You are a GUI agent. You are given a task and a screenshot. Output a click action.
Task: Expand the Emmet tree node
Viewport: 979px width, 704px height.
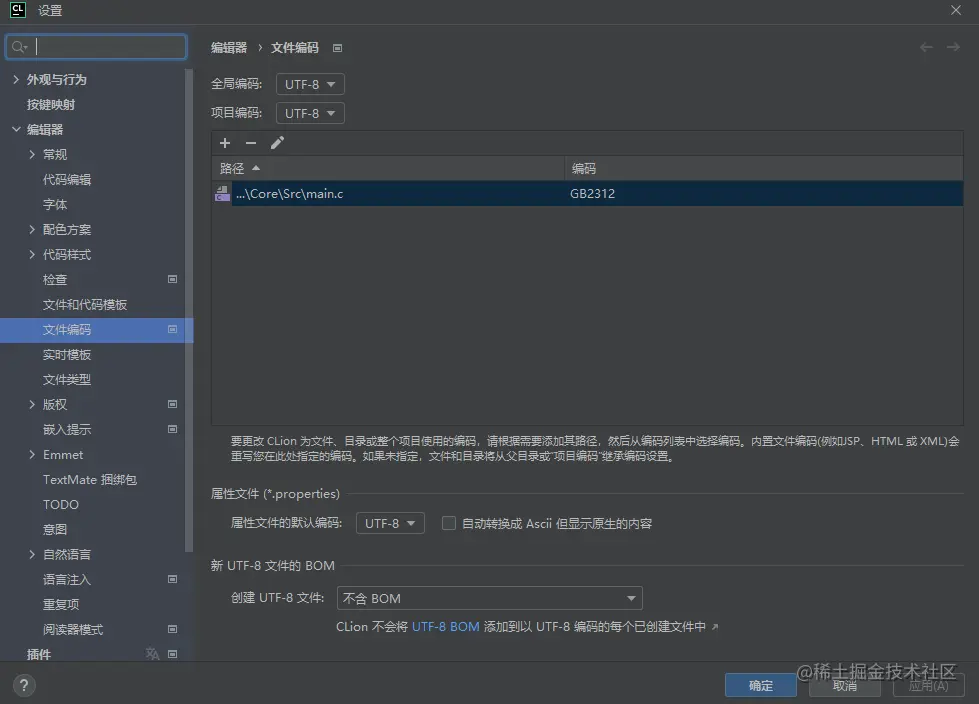[32, 454]
